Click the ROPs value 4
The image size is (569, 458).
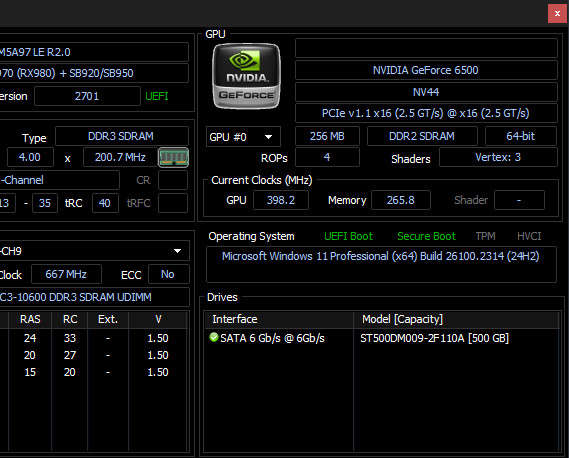point(327,157)
